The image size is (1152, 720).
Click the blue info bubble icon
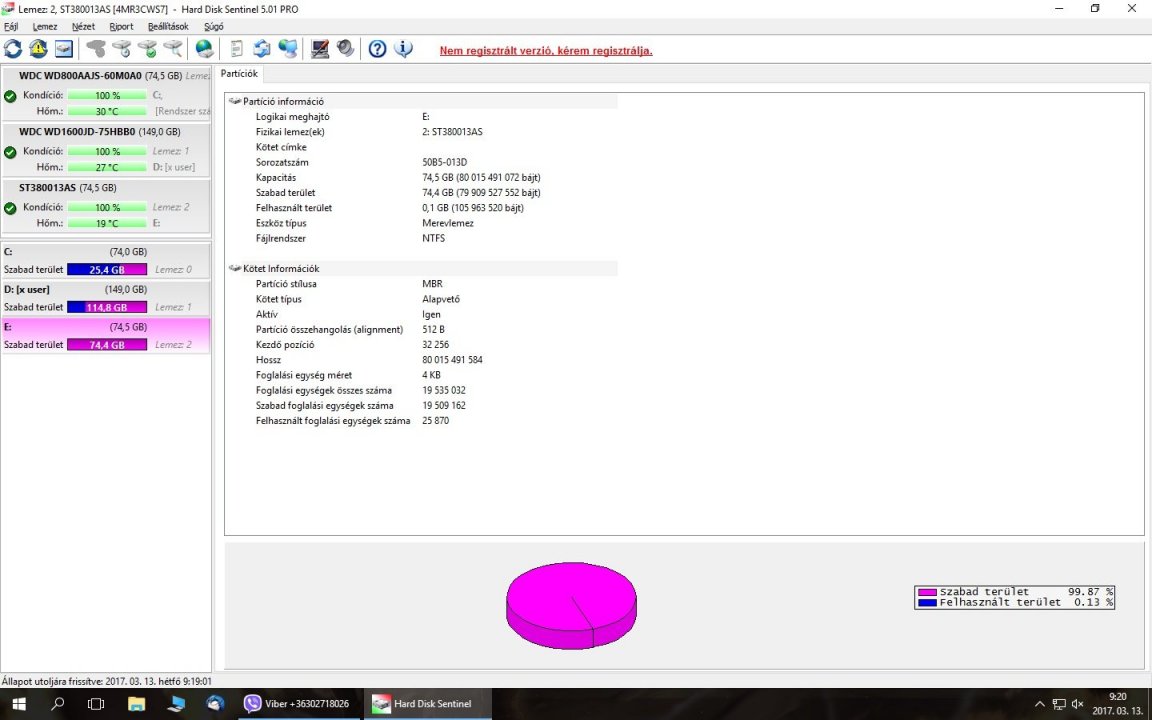point(403,49)
